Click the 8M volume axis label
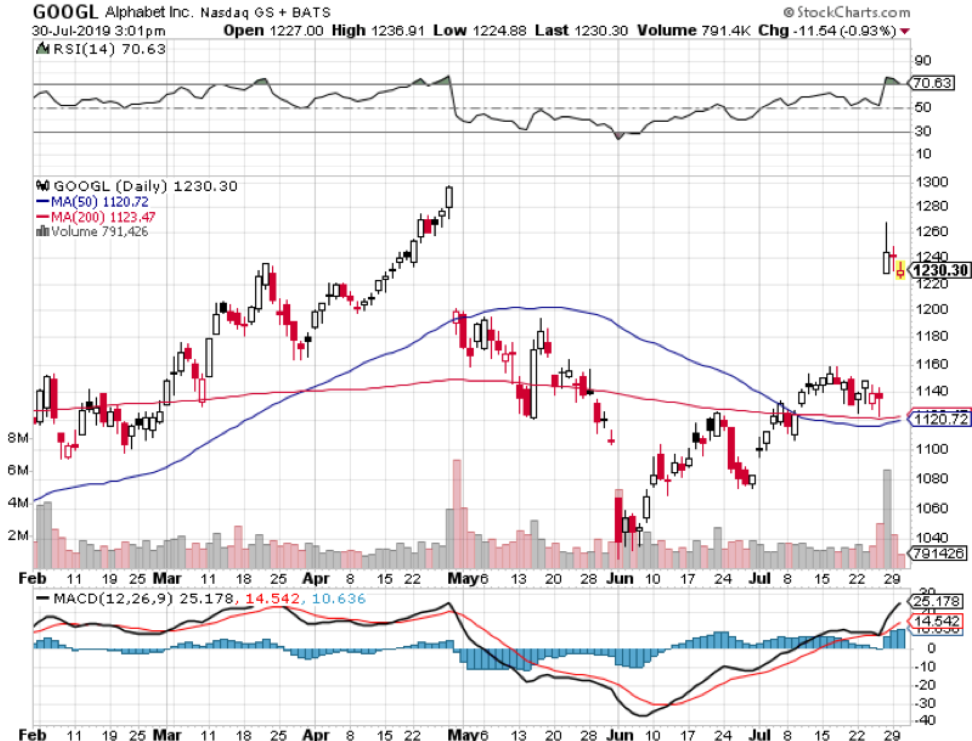972x741 pixels. (18, 438)
